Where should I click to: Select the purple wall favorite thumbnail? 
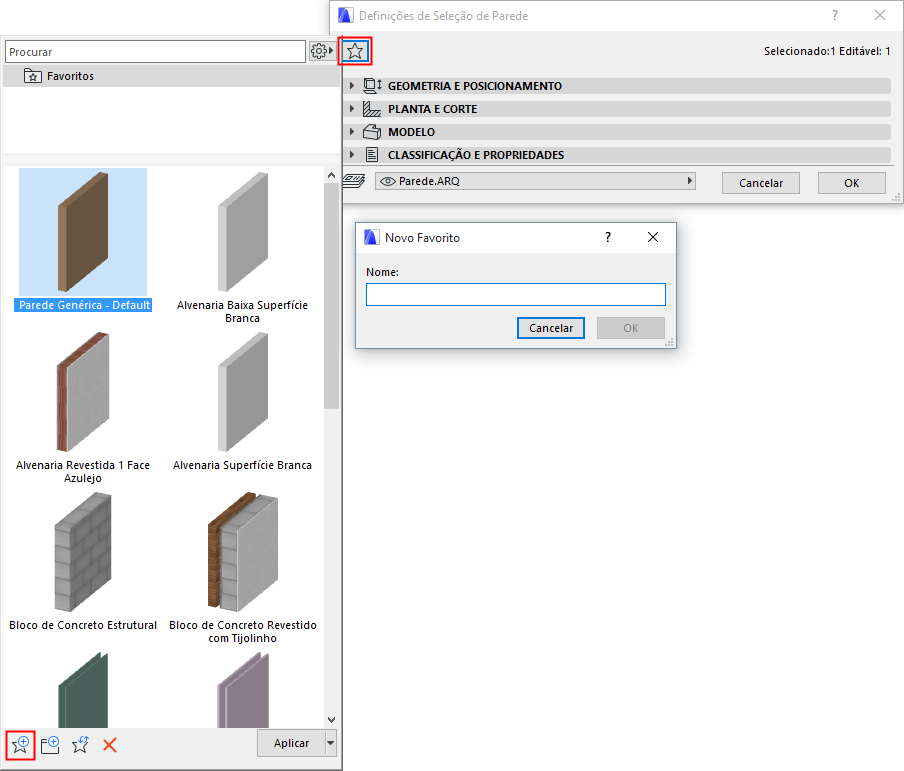(x=243, y=690)
